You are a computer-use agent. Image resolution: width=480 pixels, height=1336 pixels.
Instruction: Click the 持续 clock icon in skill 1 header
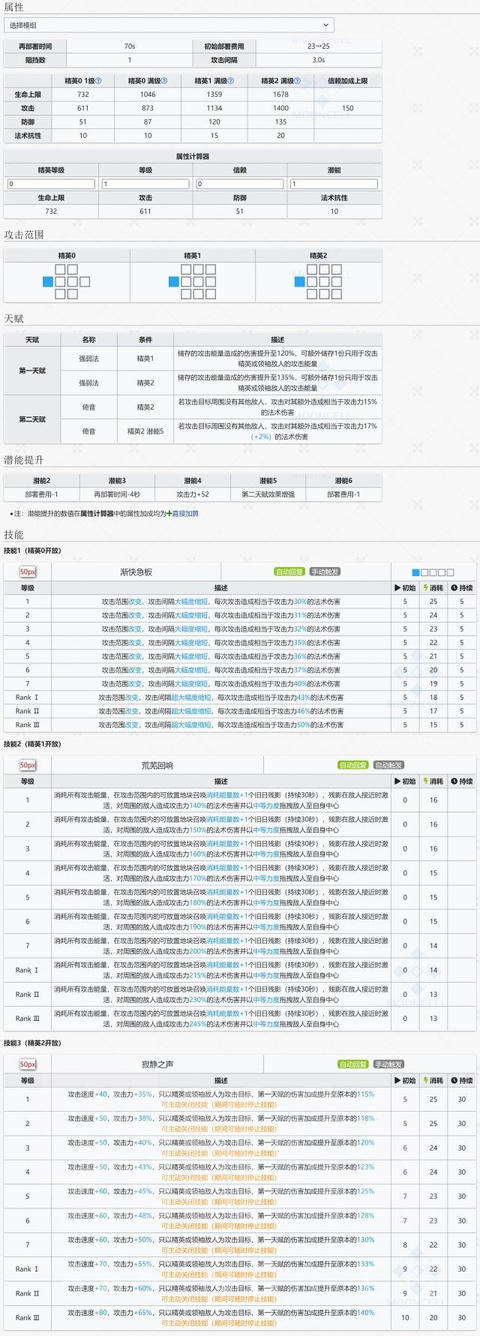[x=453, y=587]
